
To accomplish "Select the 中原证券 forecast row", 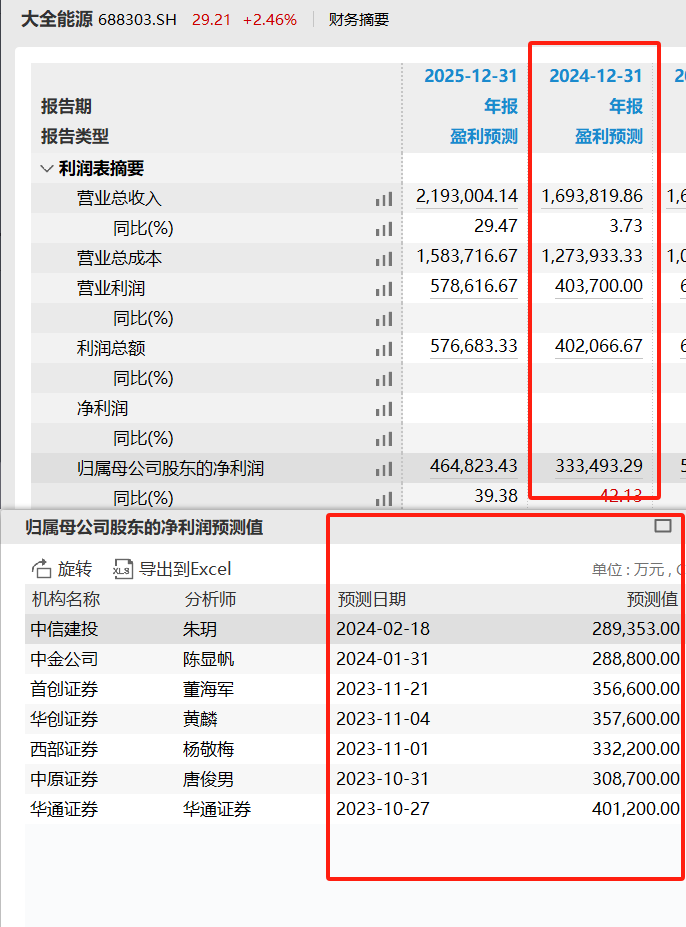I will [354, 779].
